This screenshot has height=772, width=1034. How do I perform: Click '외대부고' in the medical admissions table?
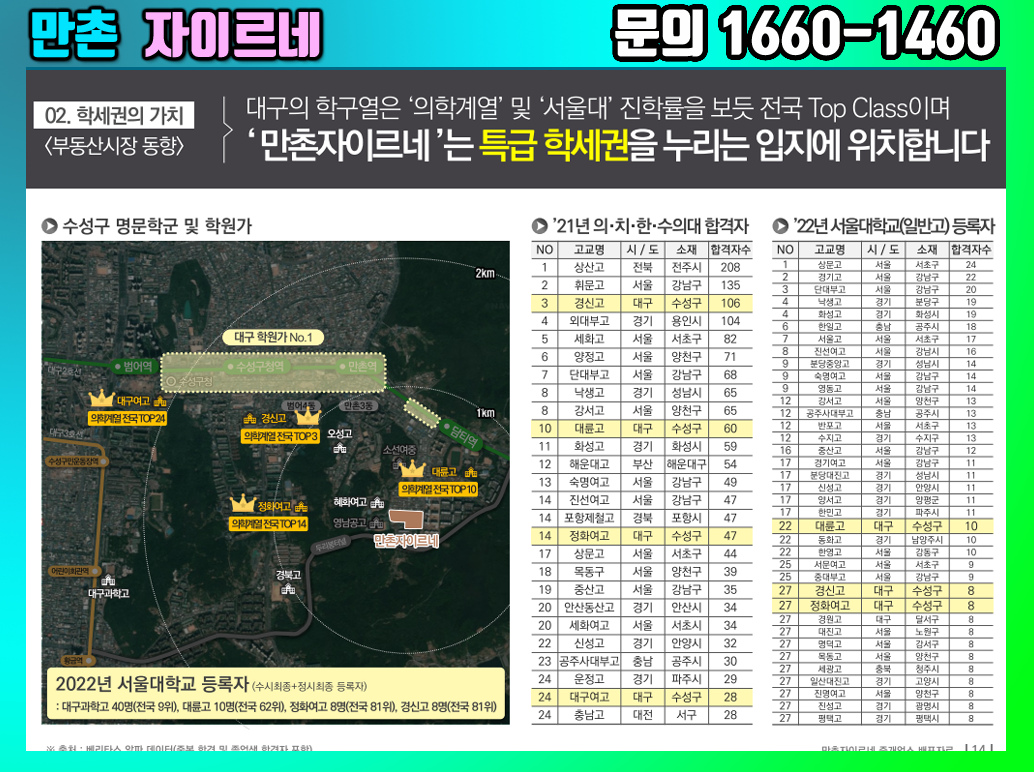pyautogui.click(x=589, y=321)
